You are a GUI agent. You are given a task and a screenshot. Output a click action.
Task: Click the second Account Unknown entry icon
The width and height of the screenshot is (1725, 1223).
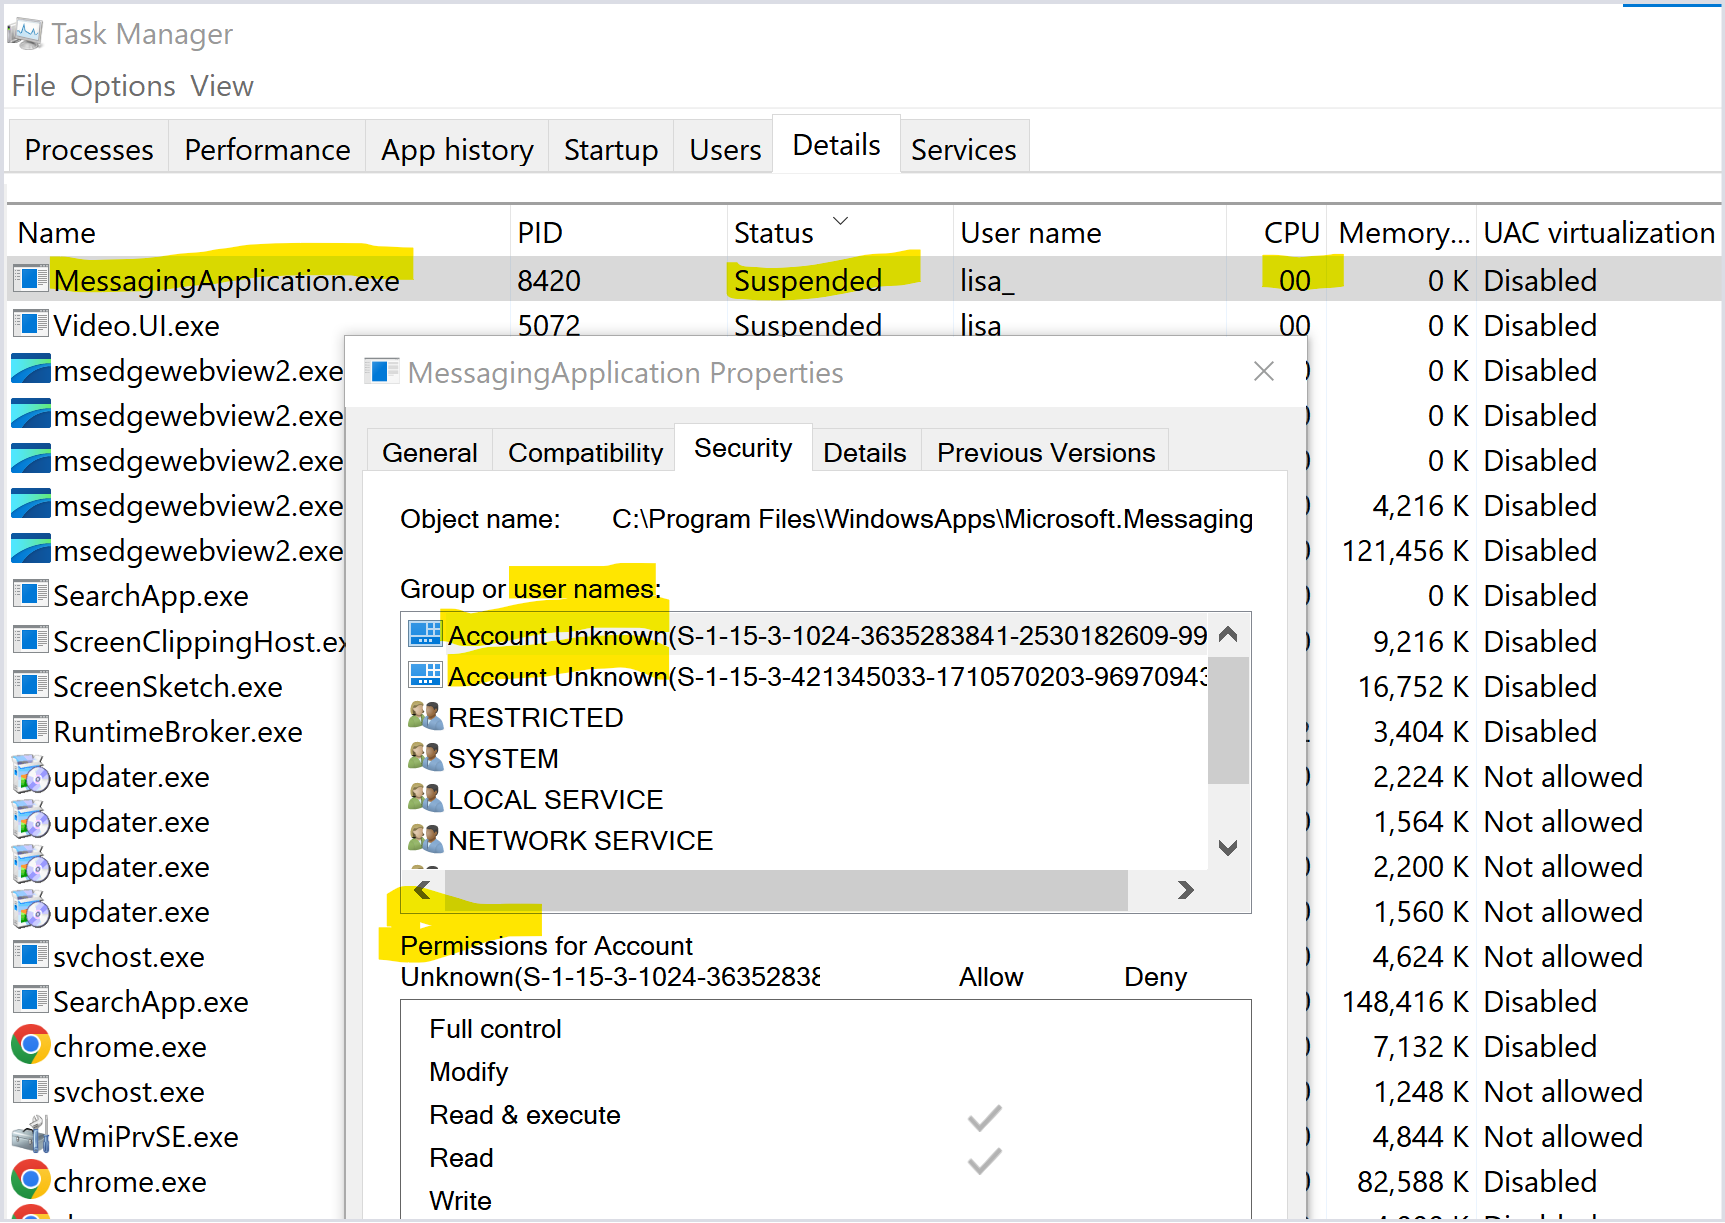[x=425, y=675]
